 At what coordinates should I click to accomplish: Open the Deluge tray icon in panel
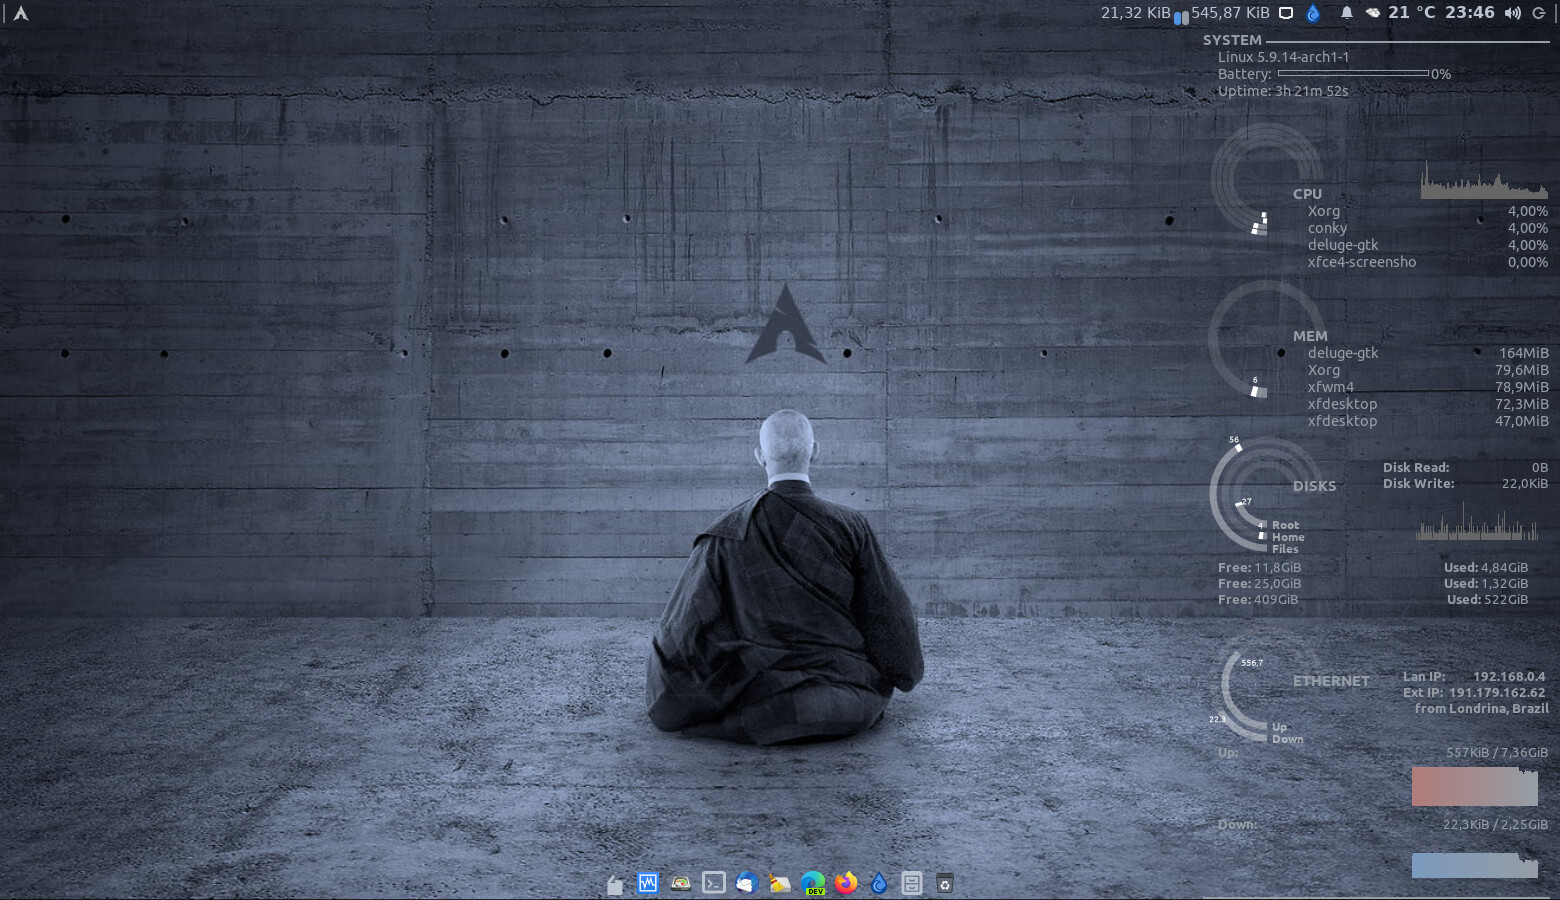pos(1314,14)
